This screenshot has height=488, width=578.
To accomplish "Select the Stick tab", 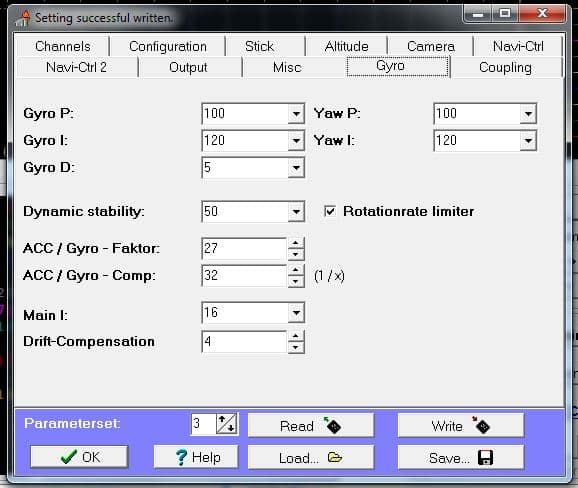I will tap(259, 46).
